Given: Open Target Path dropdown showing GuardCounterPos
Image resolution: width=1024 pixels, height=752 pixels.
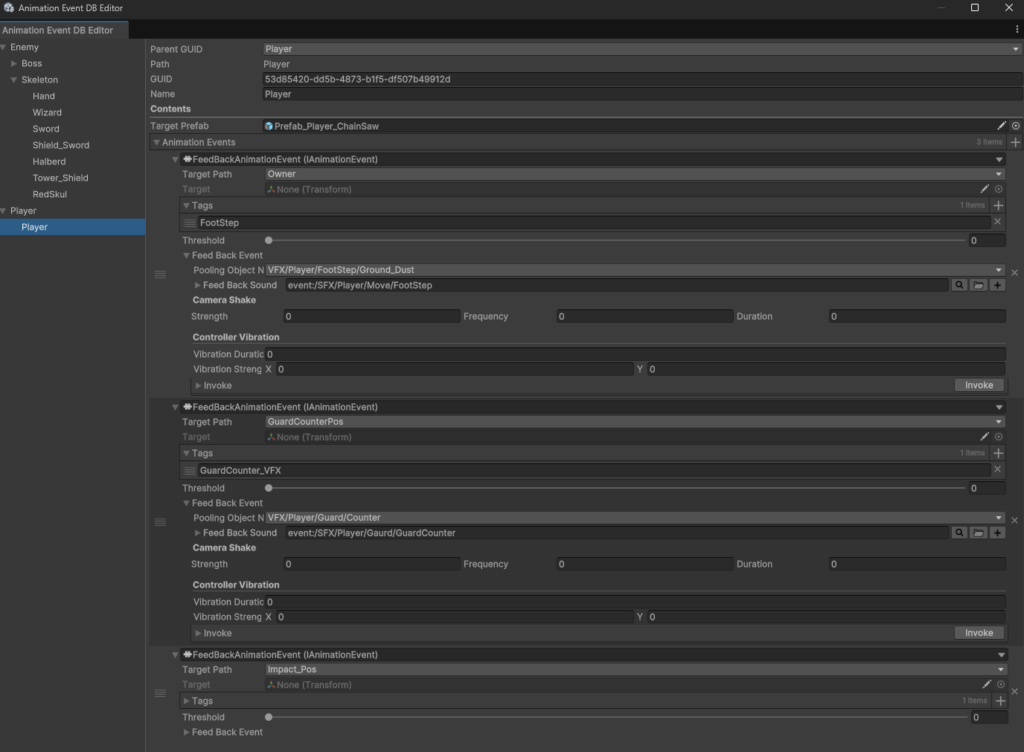Looking at the screenshot, I should pos(634,422).
